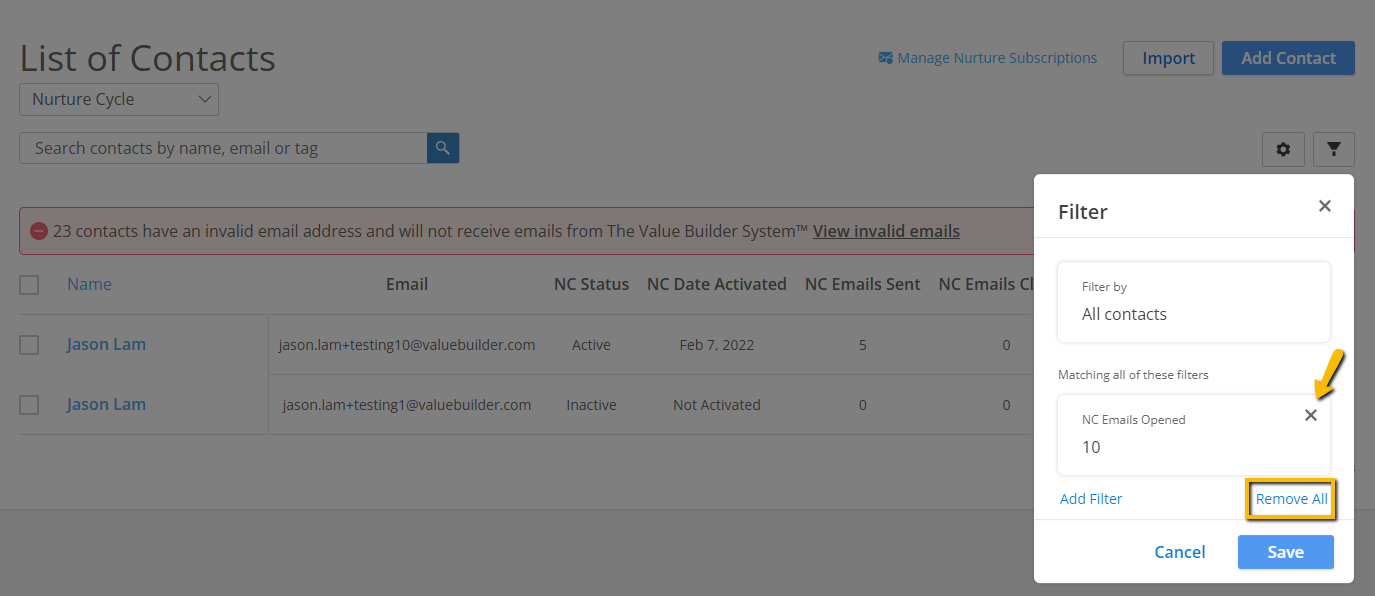The width and height of the screenshot is (1375, 596).
Task: Click the funnel filter icon
Action: [x=1333, y=150]
